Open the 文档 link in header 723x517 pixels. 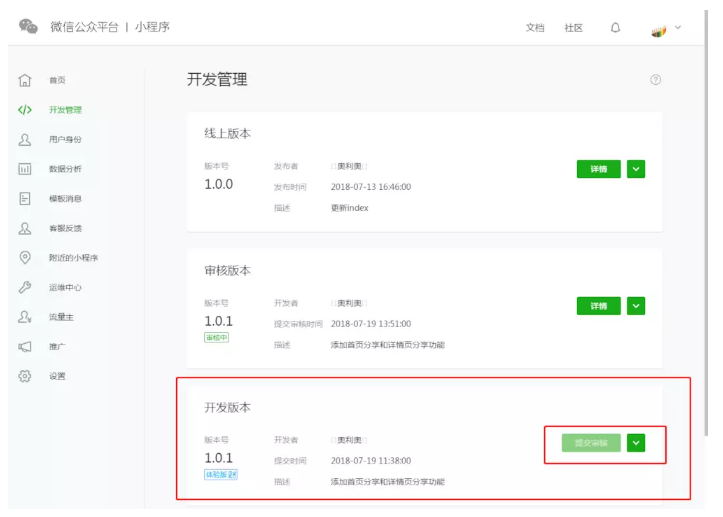point(535,28)
